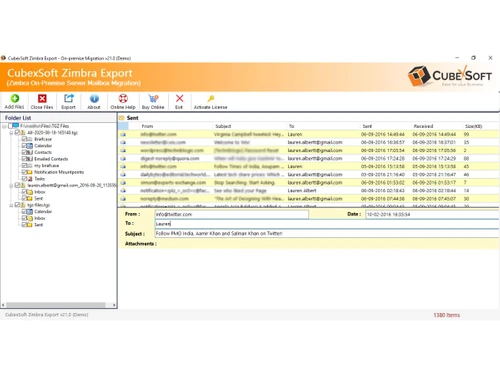Uncheck the Notification Mountpoints checkbox

pyautogui.click(x=24, y=172)
